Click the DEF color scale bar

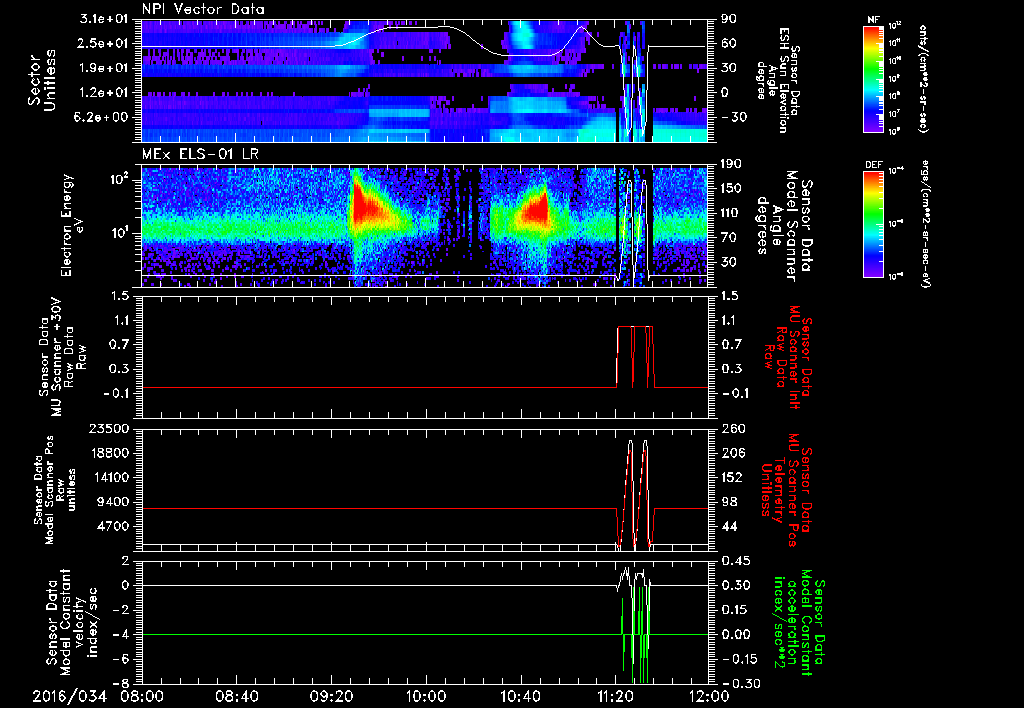pyautogui.click(x=873, y=223)
